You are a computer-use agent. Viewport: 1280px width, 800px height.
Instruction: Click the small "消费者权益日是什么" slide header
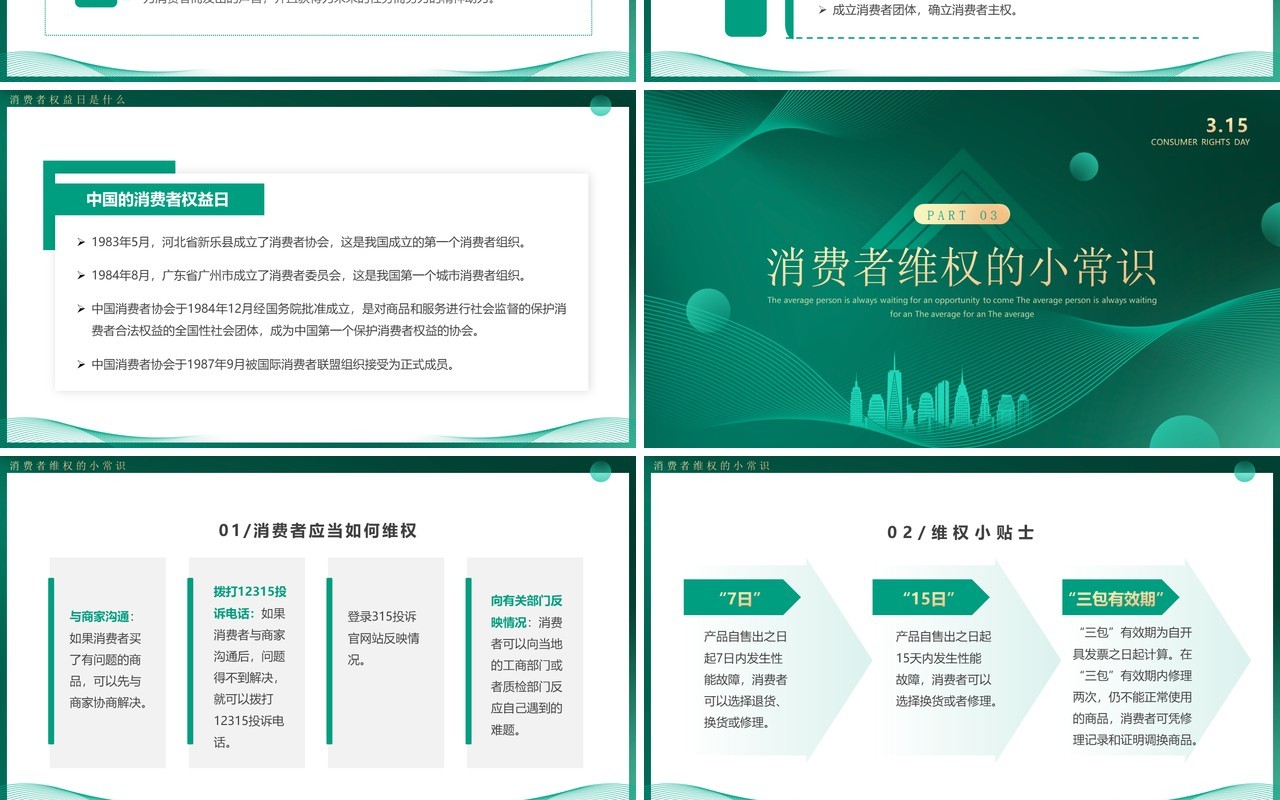tap(68, 100)
